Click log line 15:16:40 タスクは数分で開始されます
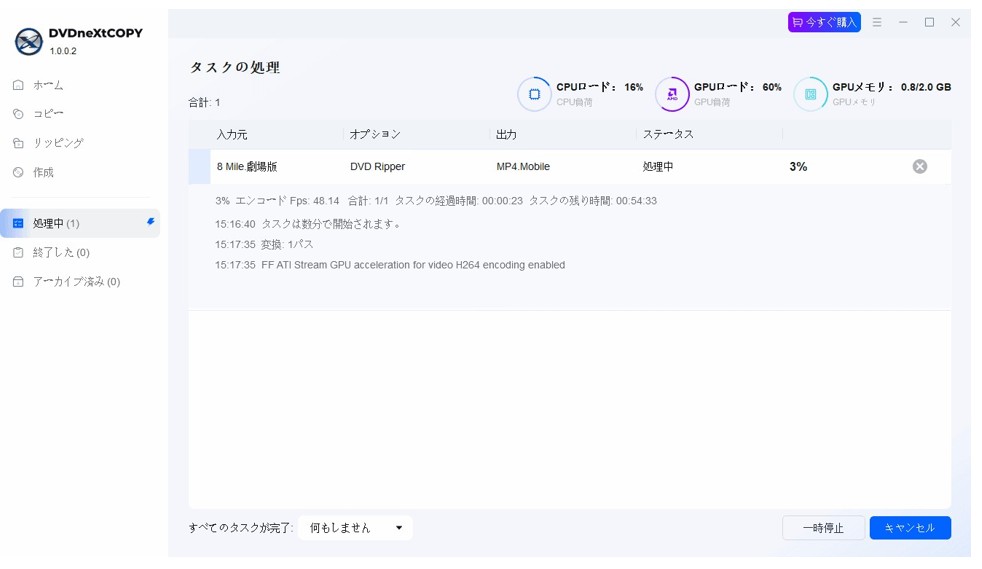The width and height of the screenshot is (982, 569). tap(308, 224)
